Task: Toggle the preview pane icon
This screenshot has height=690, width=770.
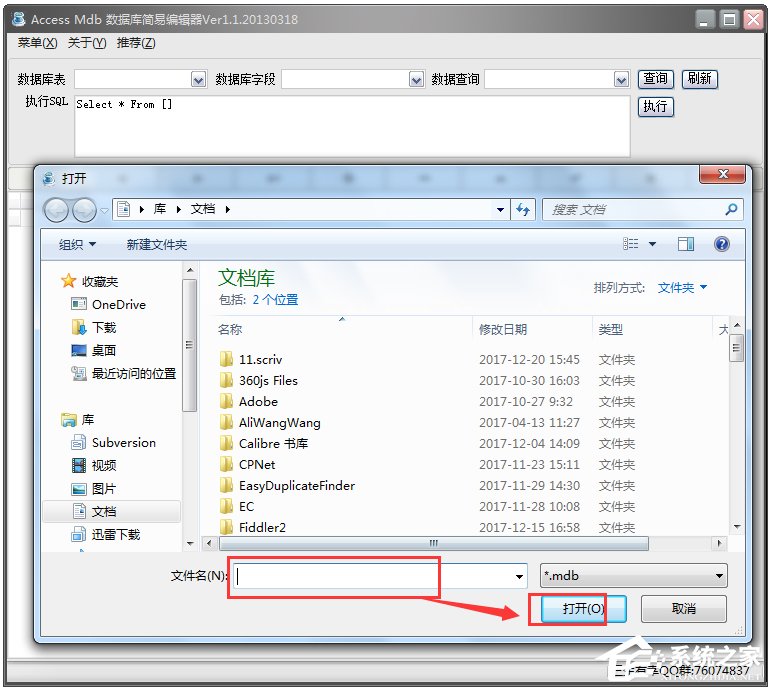Action: pos(686,244)
